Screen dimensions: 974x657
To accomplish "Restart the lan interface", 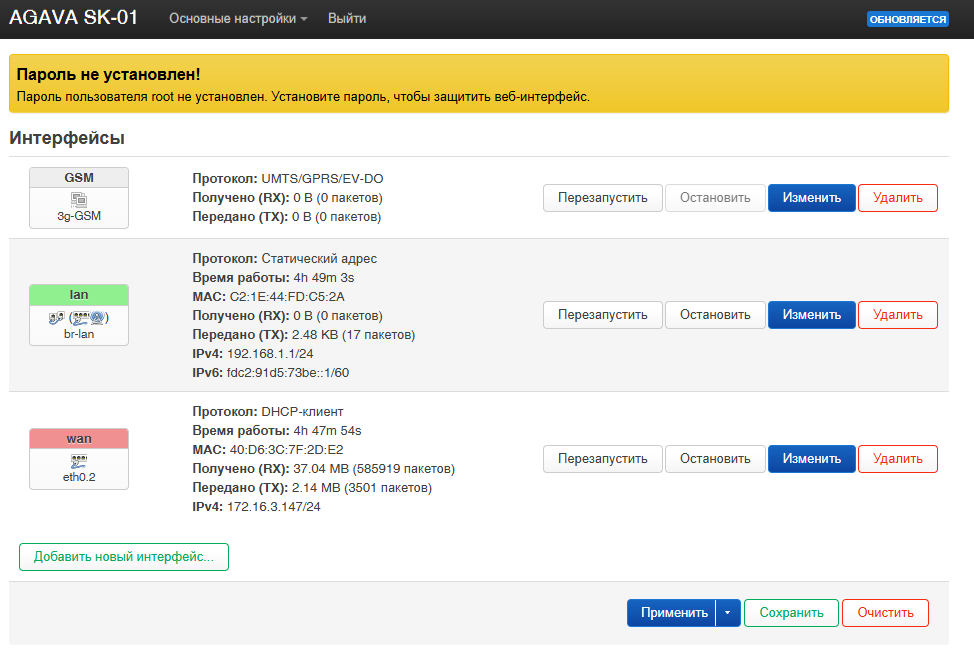I will pos(603,315).
